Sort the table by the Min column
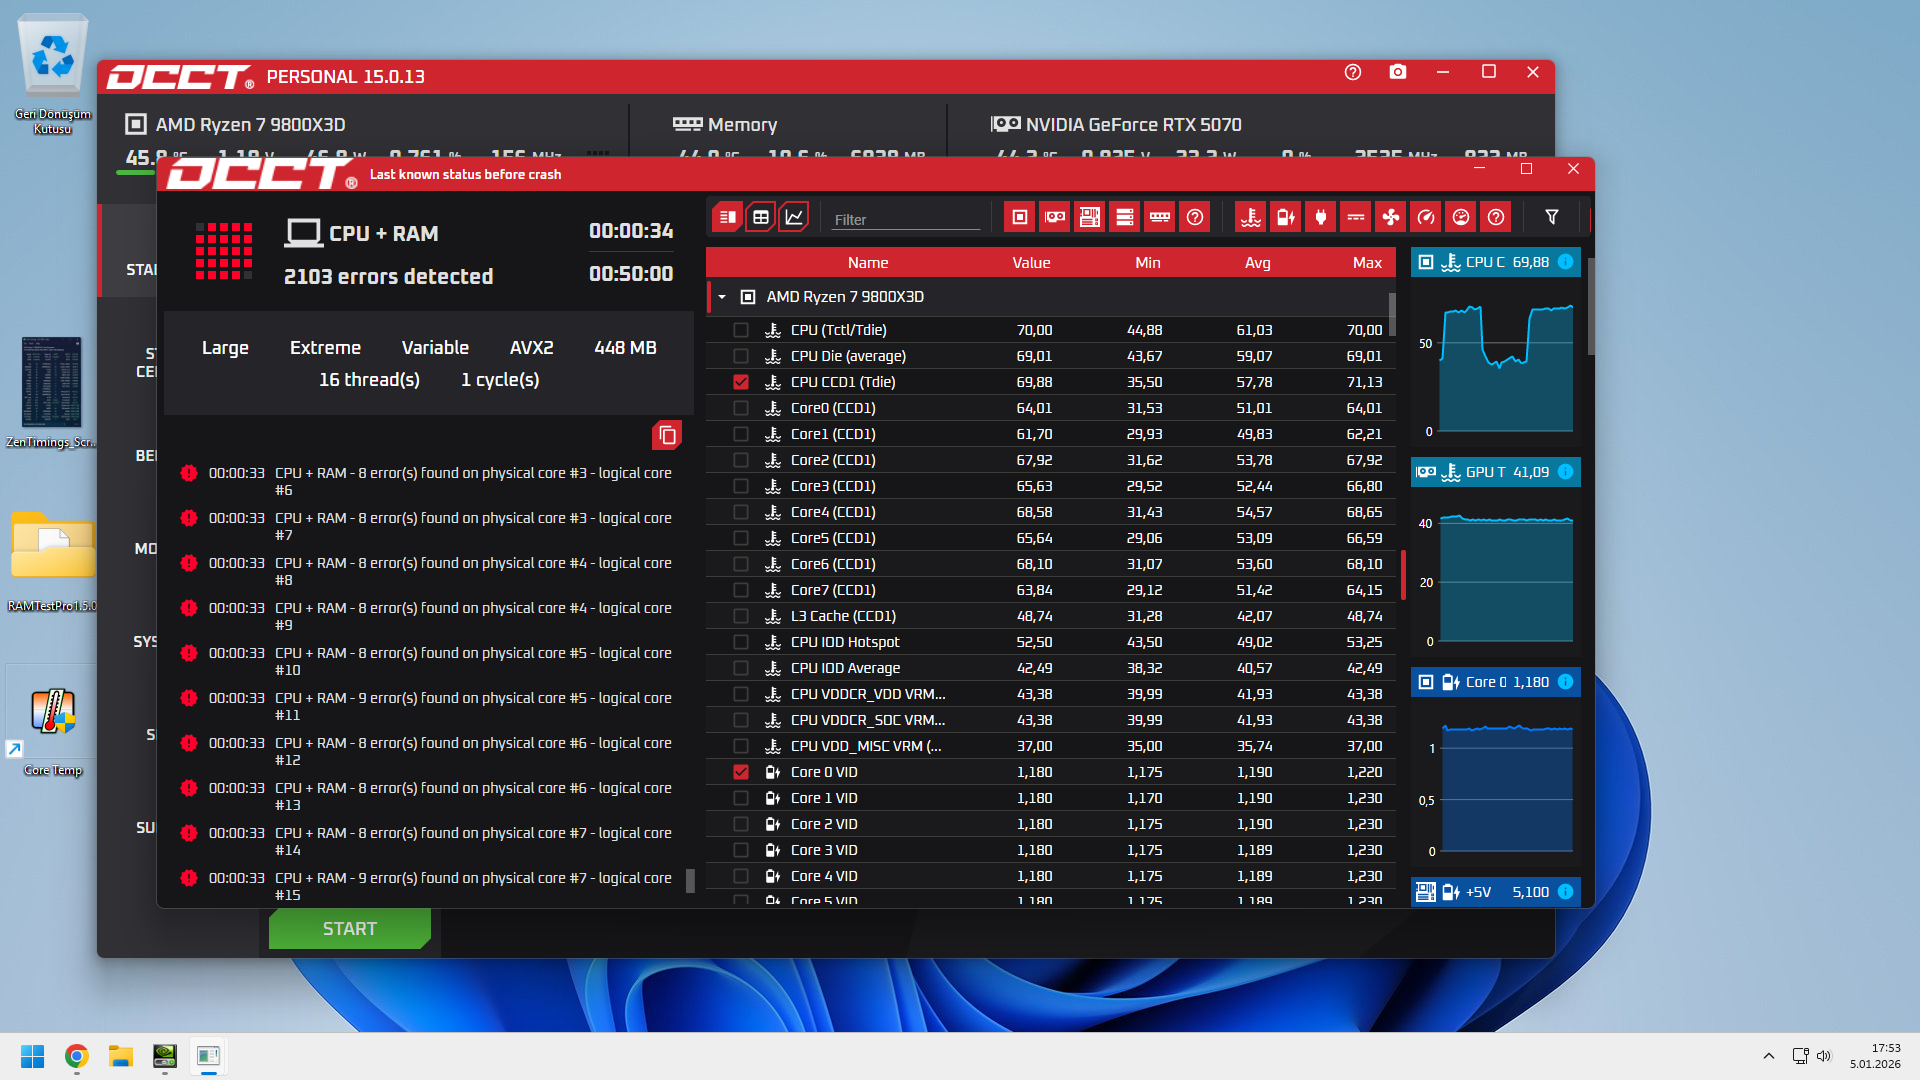Viewport: 1920px width, 1080px height. [x=1148, y=263]
